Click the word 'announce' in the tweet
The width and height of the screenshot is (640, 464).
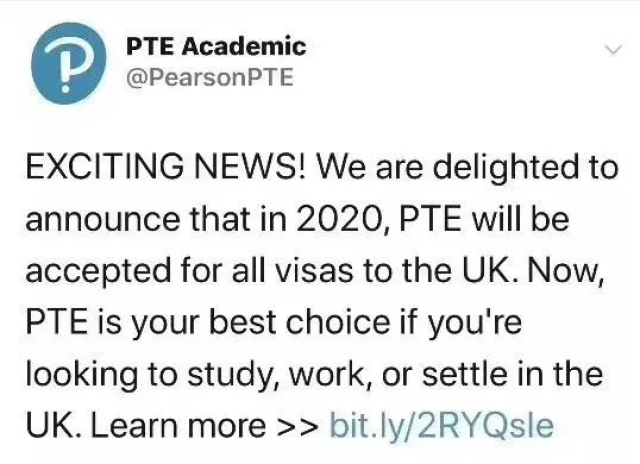point(102,220)
